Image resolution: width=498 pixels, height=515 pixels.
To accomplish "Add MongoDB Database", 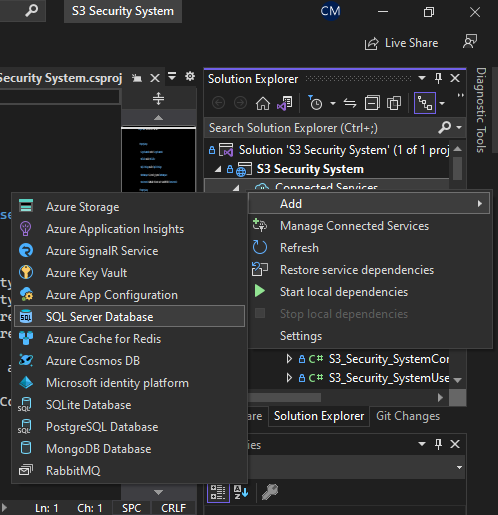I will click(129, 449).
